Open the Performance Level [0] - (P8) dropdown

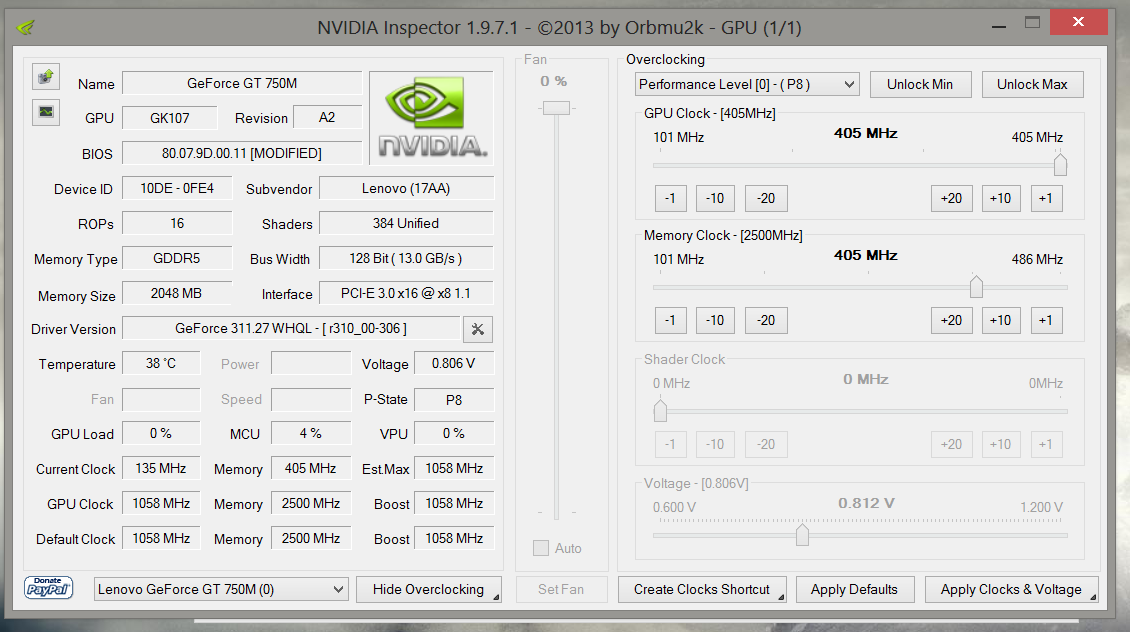(747, 84)
